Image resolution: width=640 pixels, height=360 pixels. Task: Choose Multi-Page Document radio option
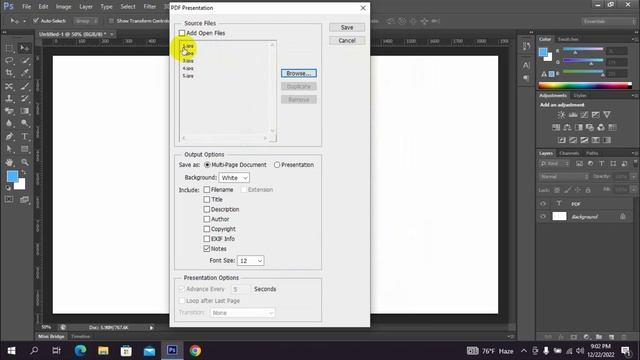[x=207, y=165]
